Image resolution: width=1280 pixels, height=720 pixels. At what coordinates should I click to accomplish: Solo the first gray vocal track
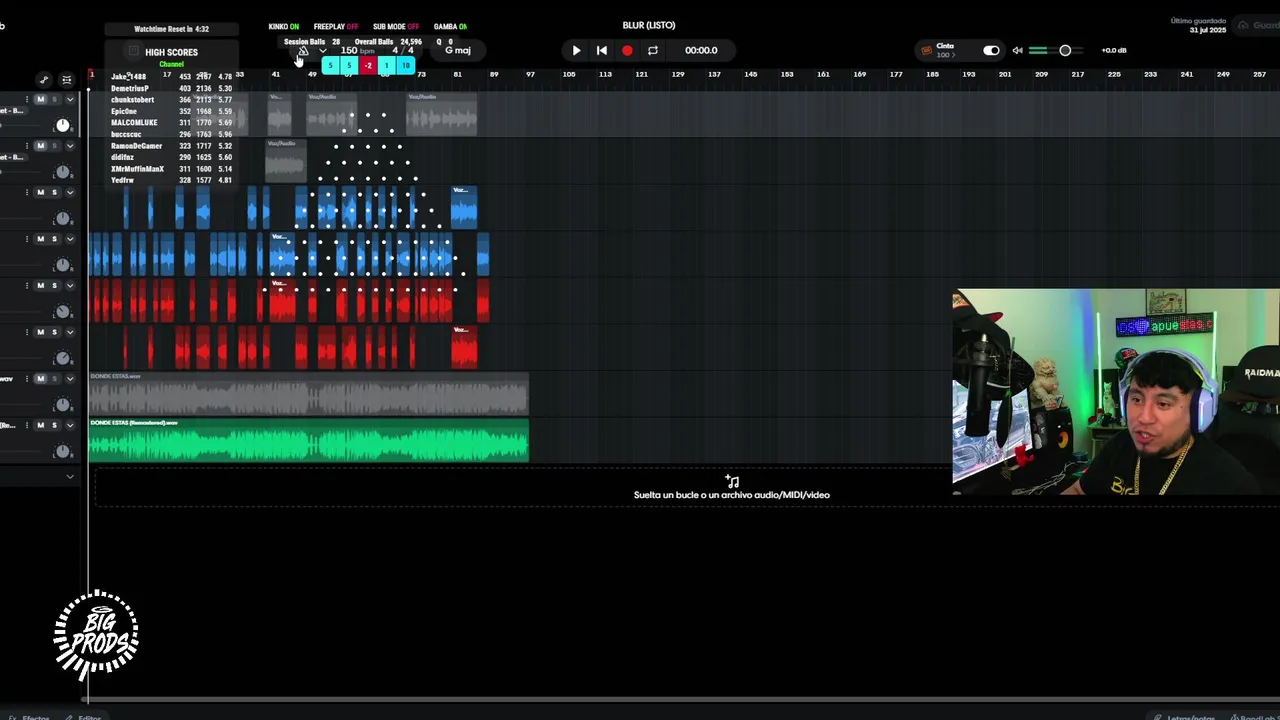click(54, 99)
